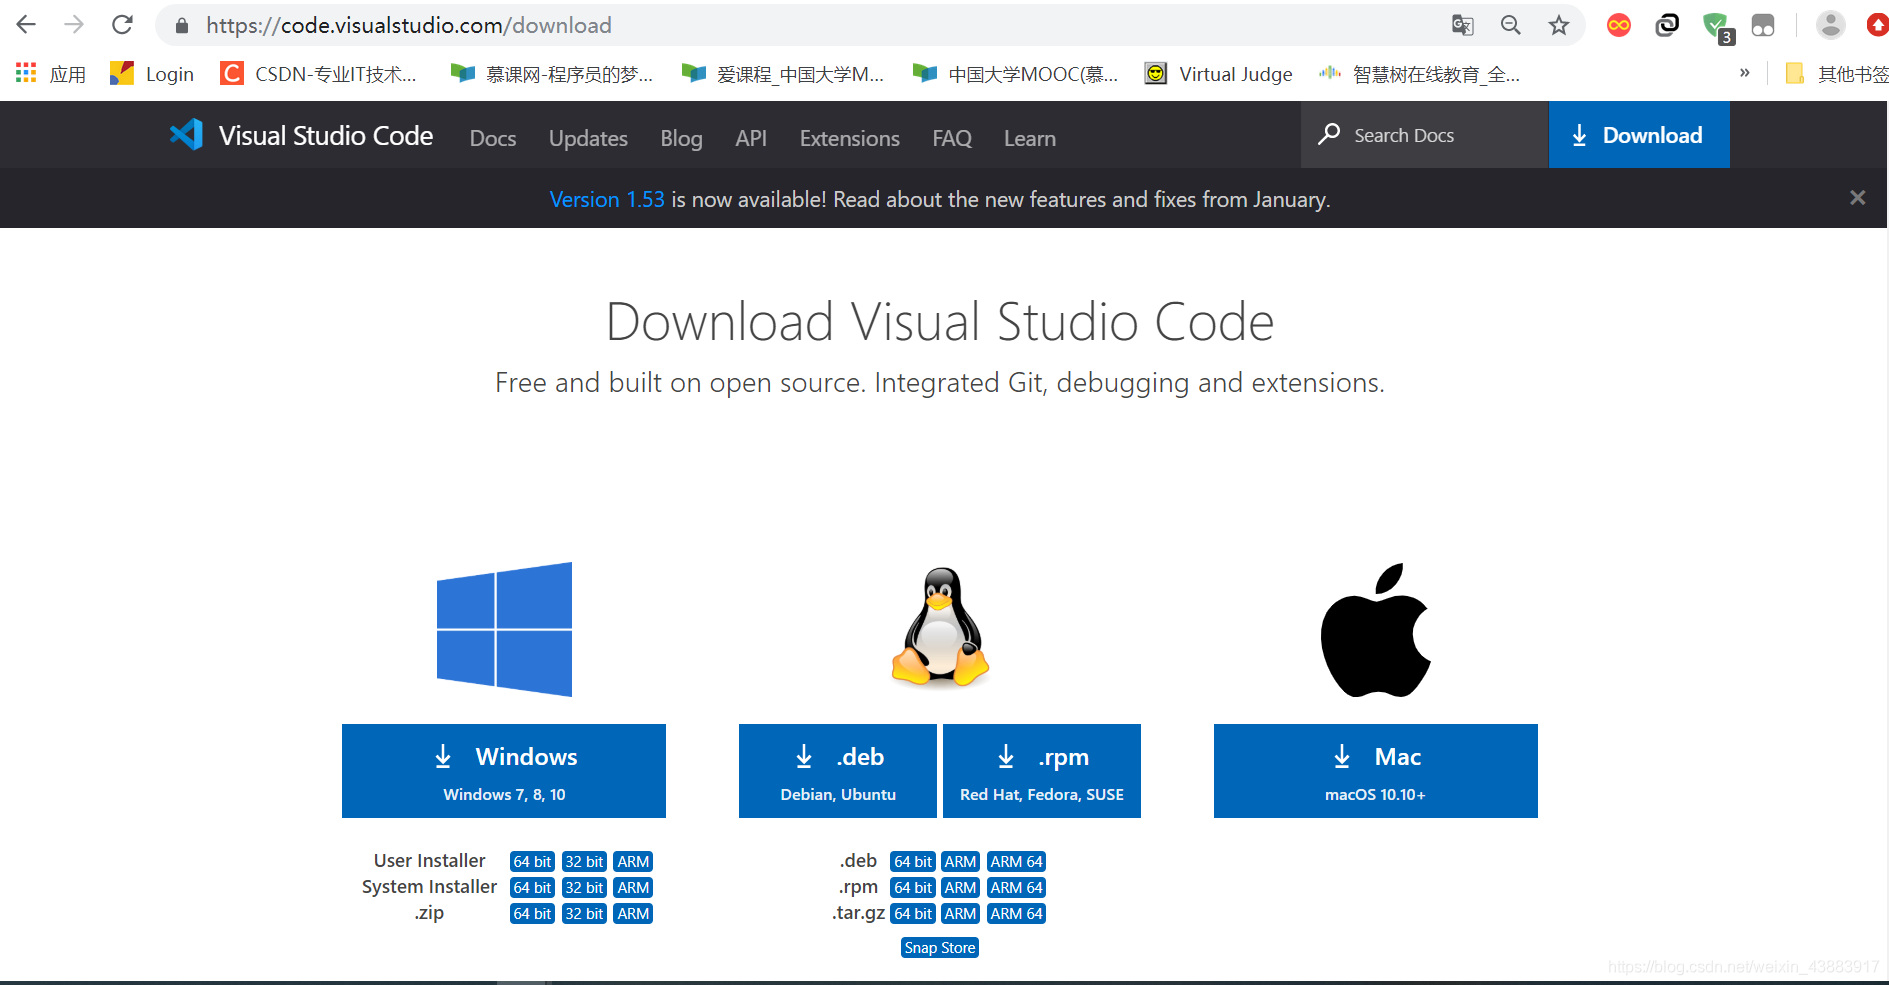Click the Snap Store link
This screenshot has height=985, width=1889.
coord(940,948)
